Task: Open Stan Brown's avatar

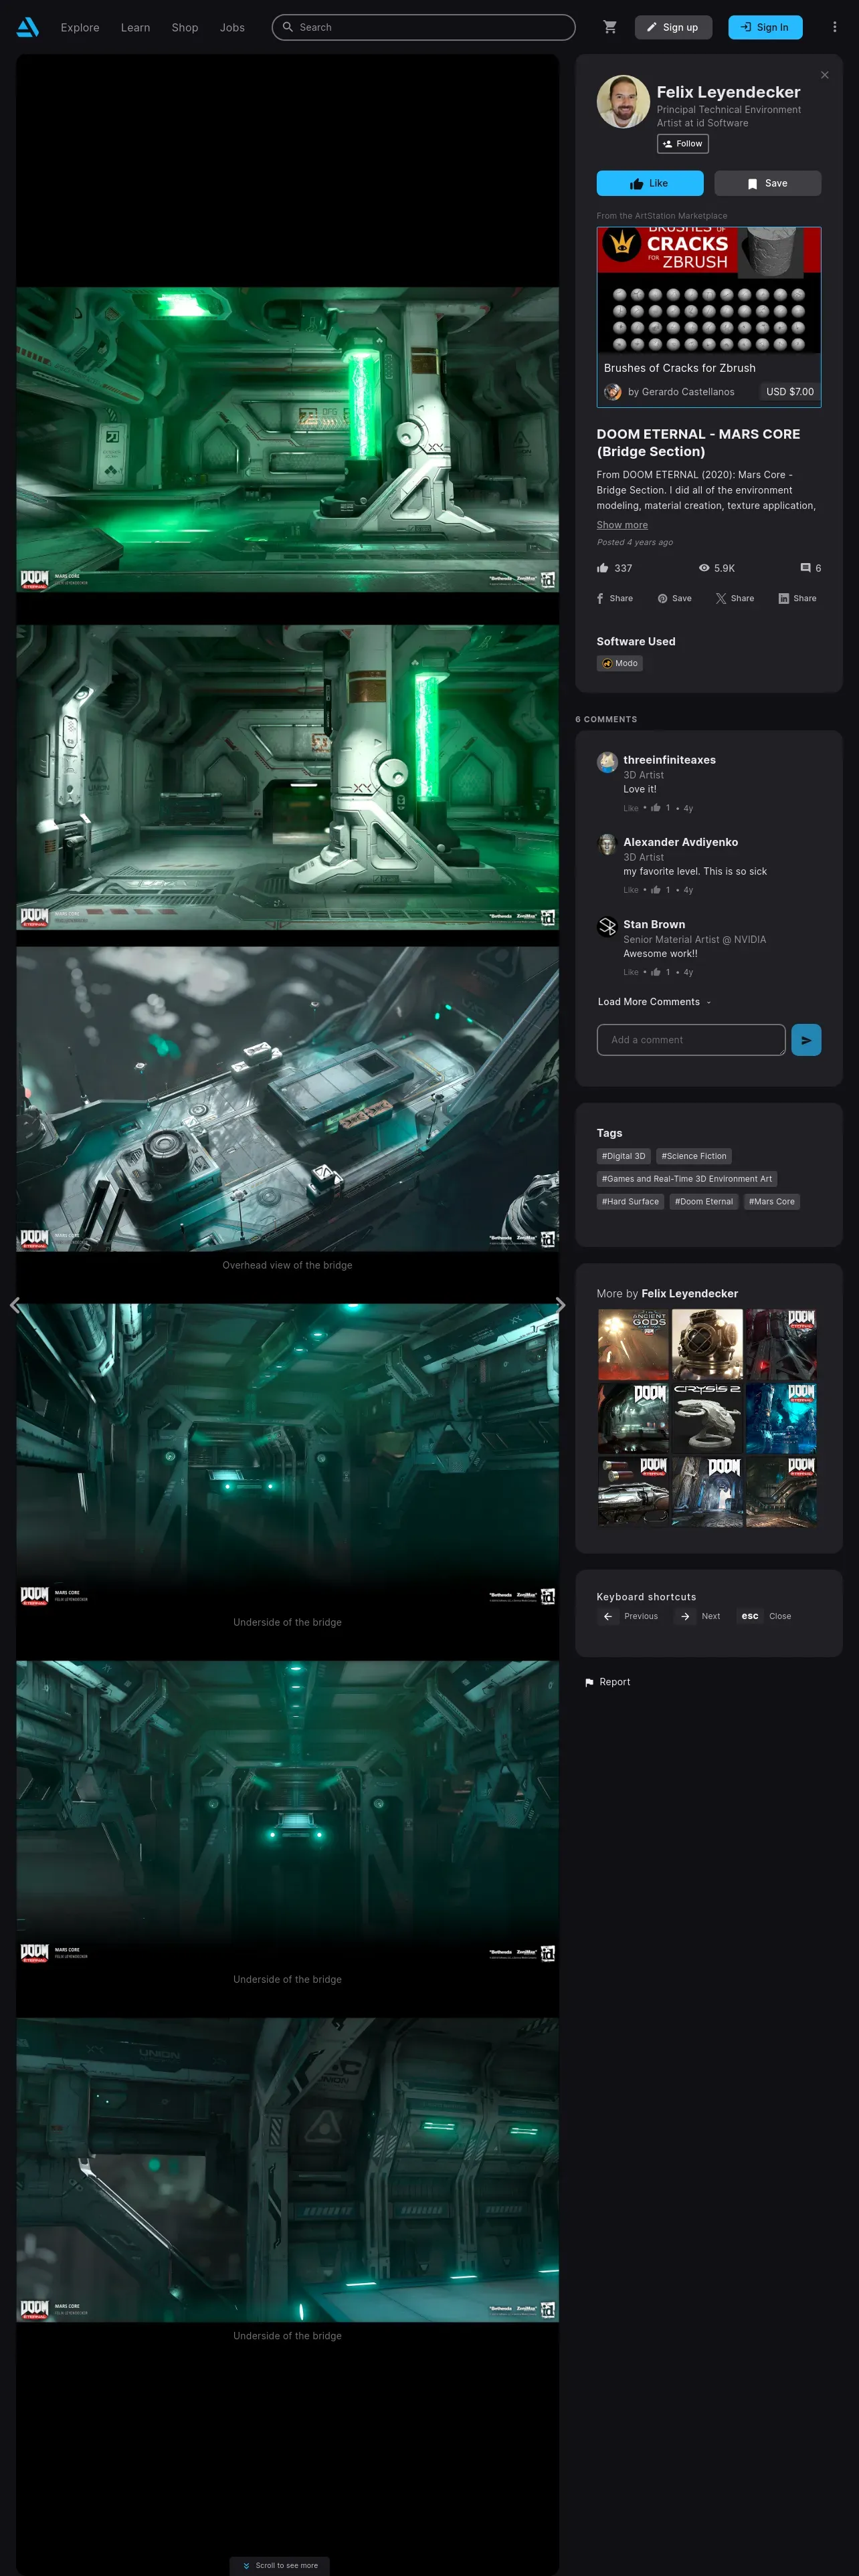Action: click(x=607, y=926)
